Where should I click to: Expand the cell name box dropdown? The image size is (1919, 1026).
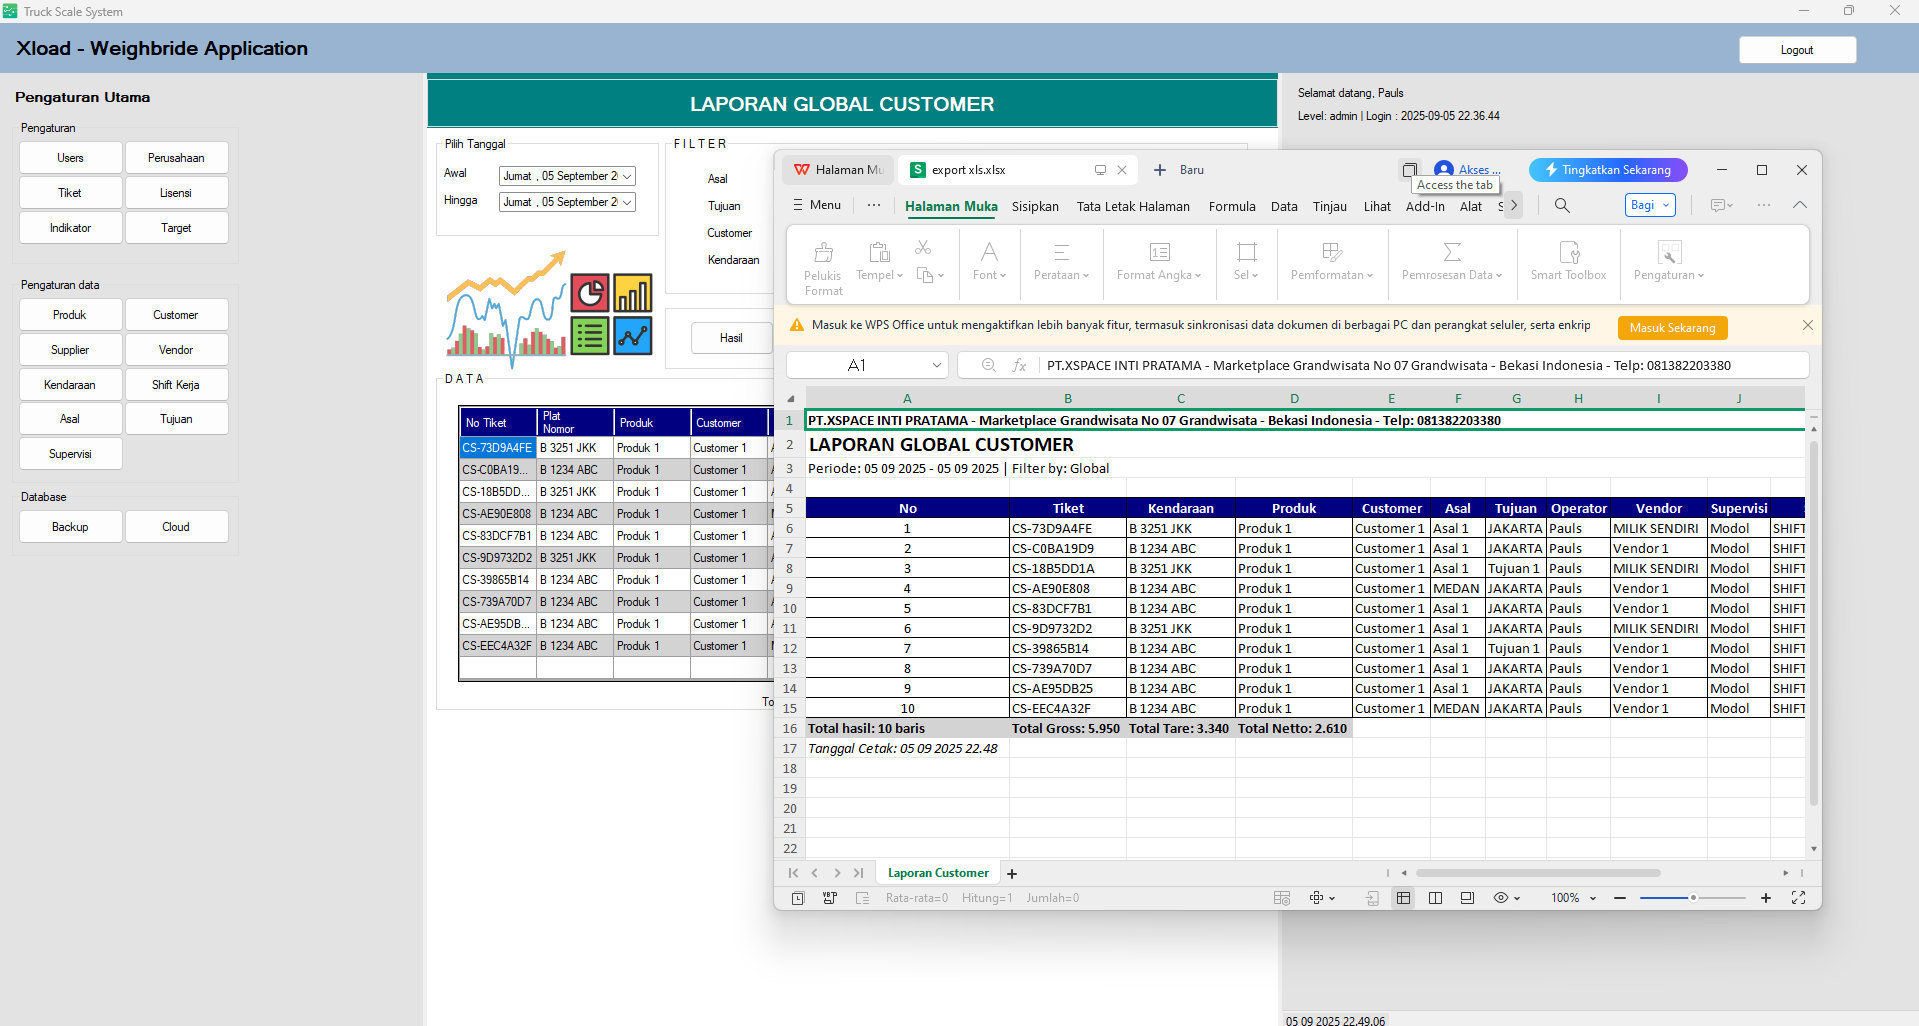tap(936, 365)
